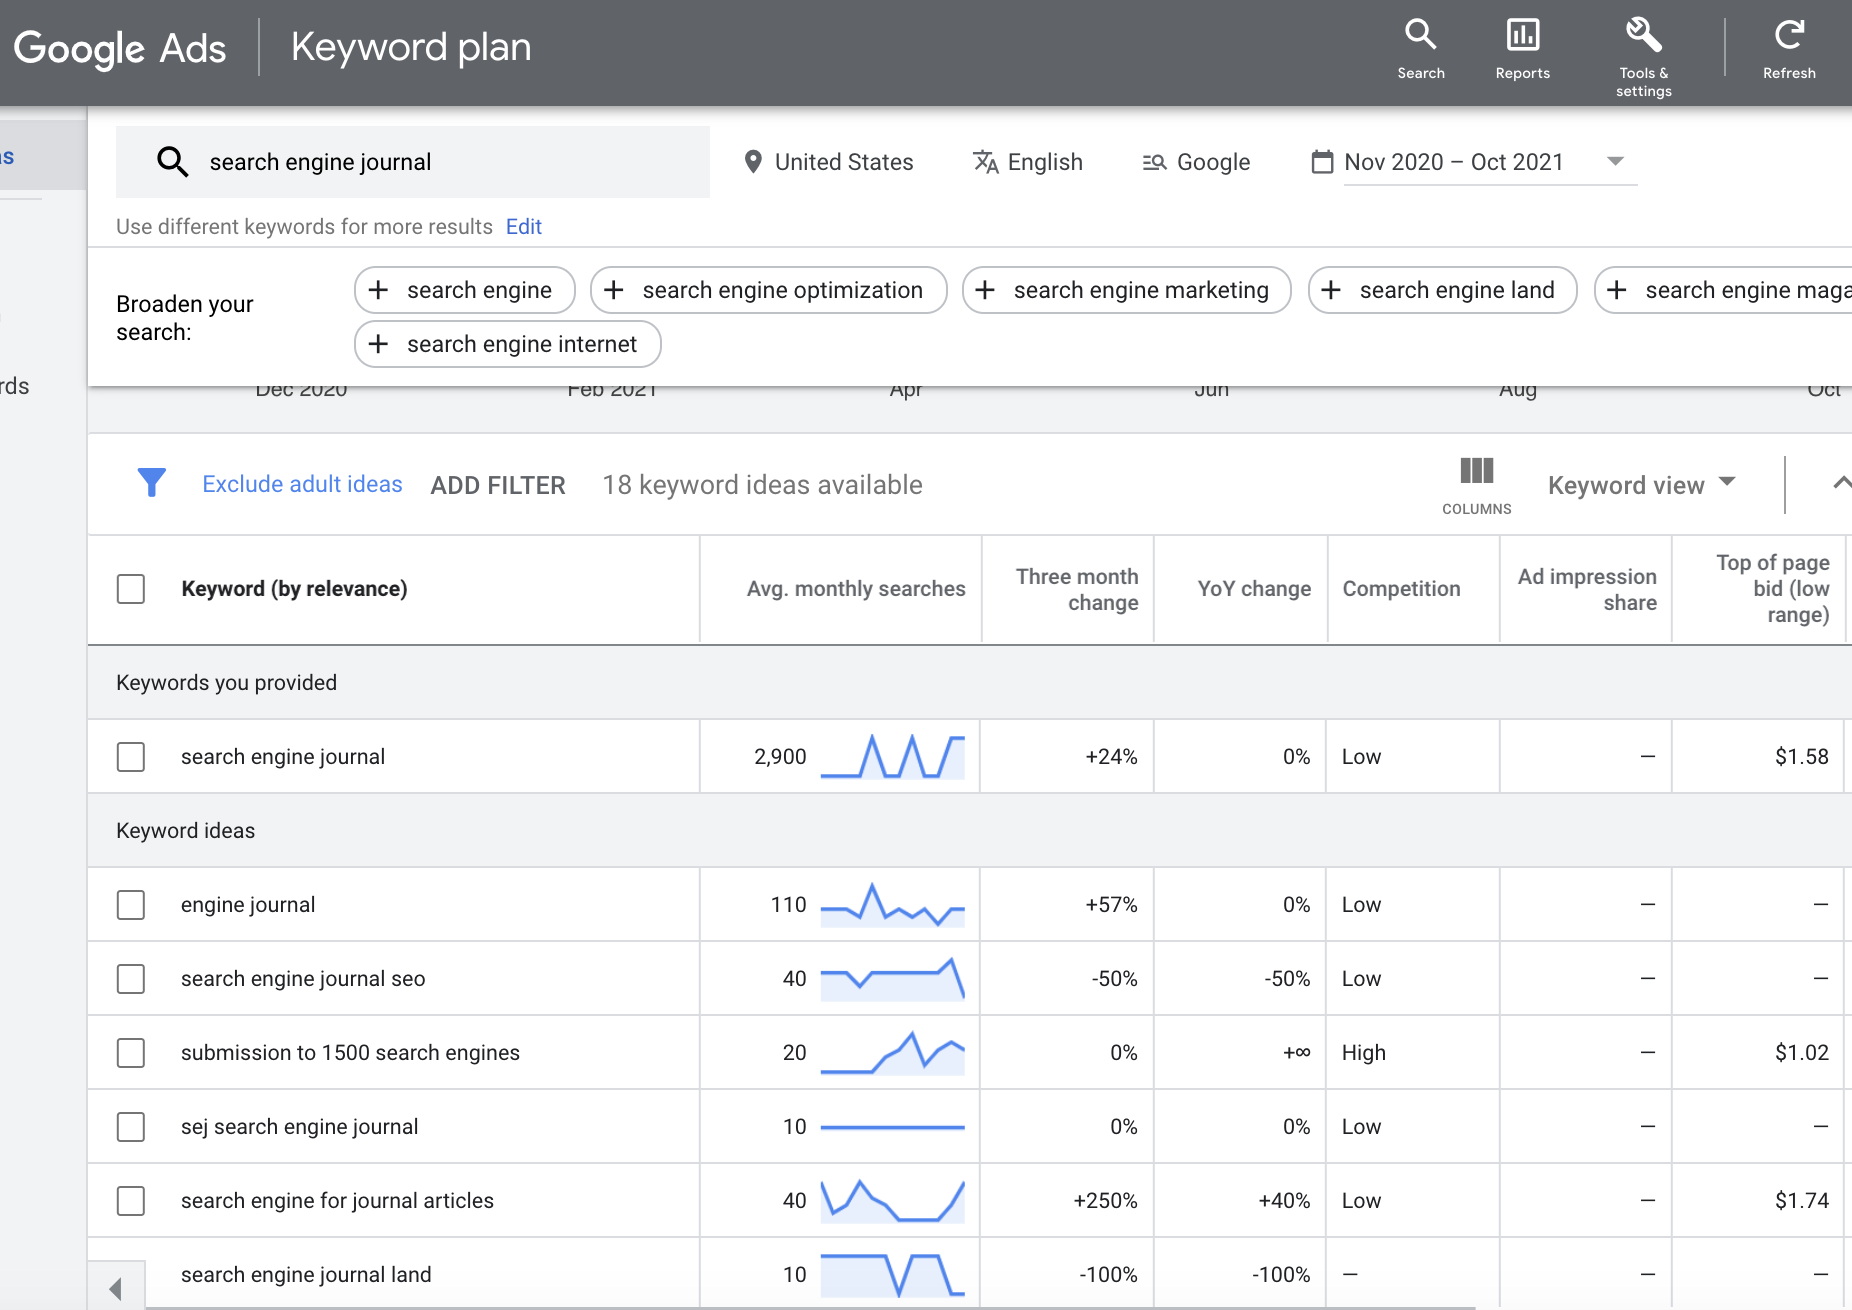Open the Keyword view dropdown
The image size is (1852, 1310).
(1642, 485)
